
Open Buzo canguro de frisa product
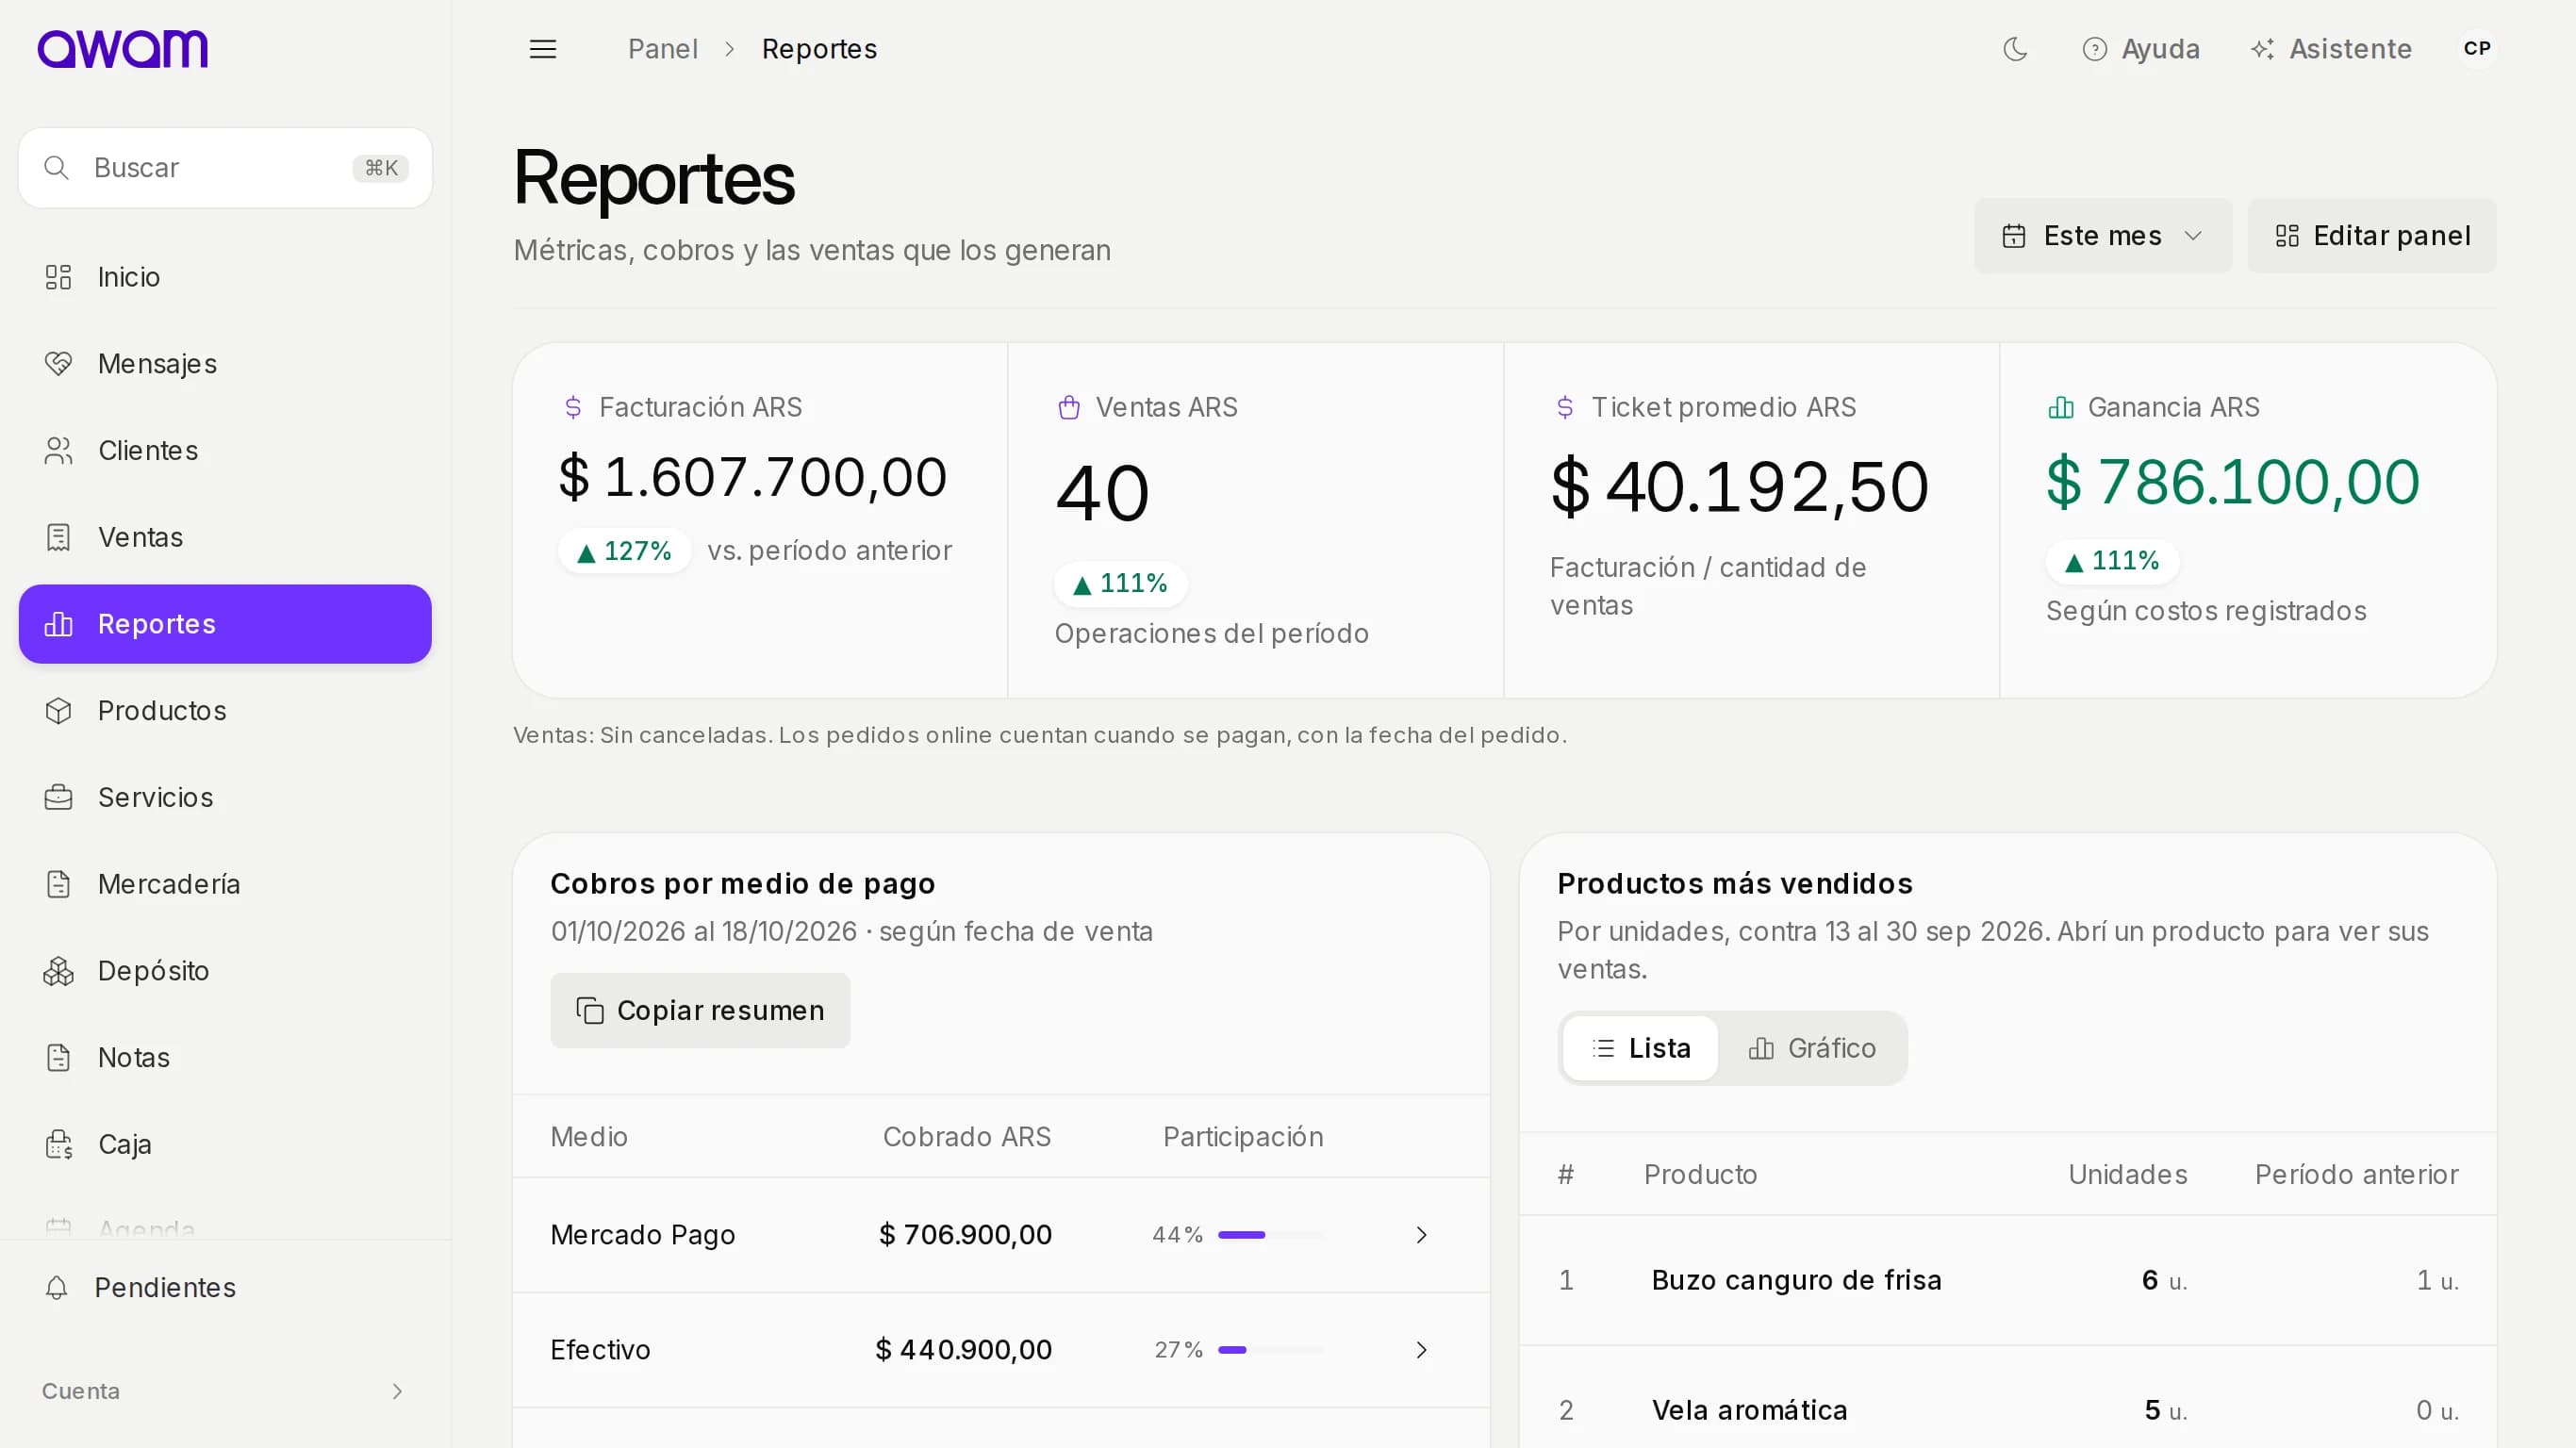(x=1797, y=1281)
